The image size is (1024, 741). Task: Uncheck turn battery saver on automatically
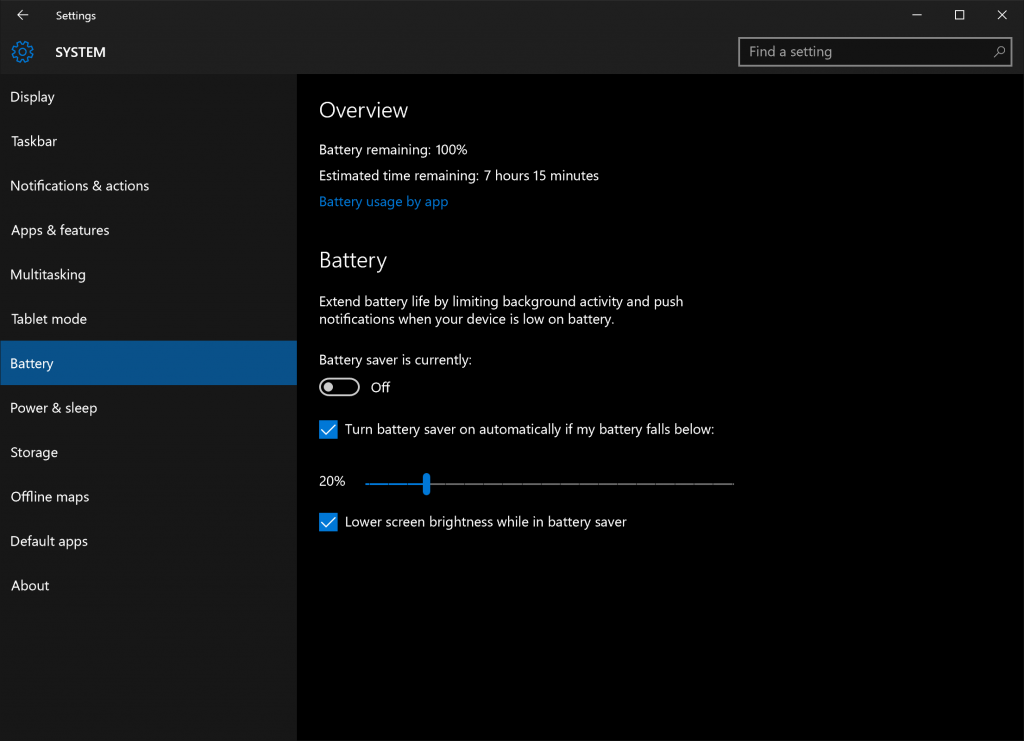(328, 429)
